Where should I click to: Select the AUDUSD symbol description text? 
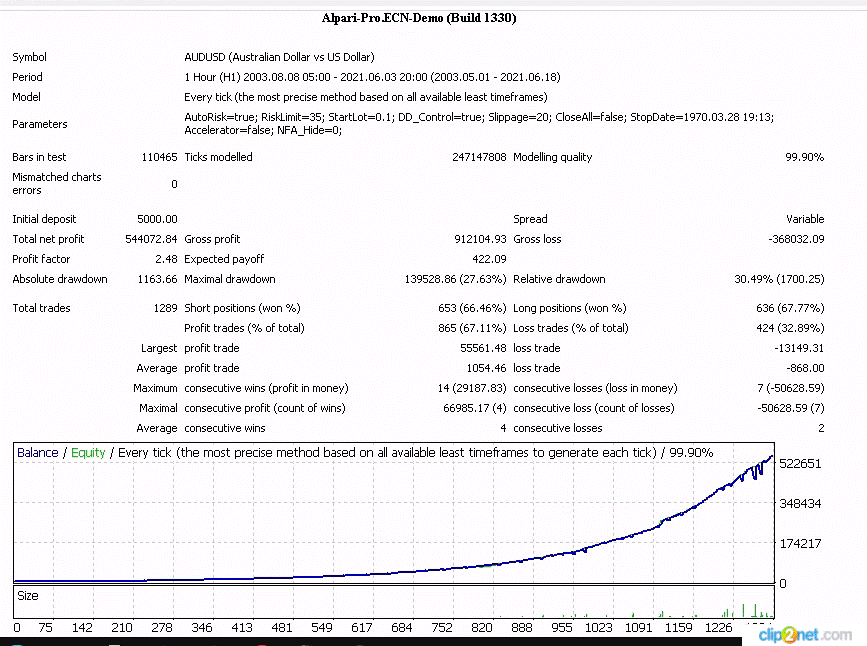click(x=279, y=57)
